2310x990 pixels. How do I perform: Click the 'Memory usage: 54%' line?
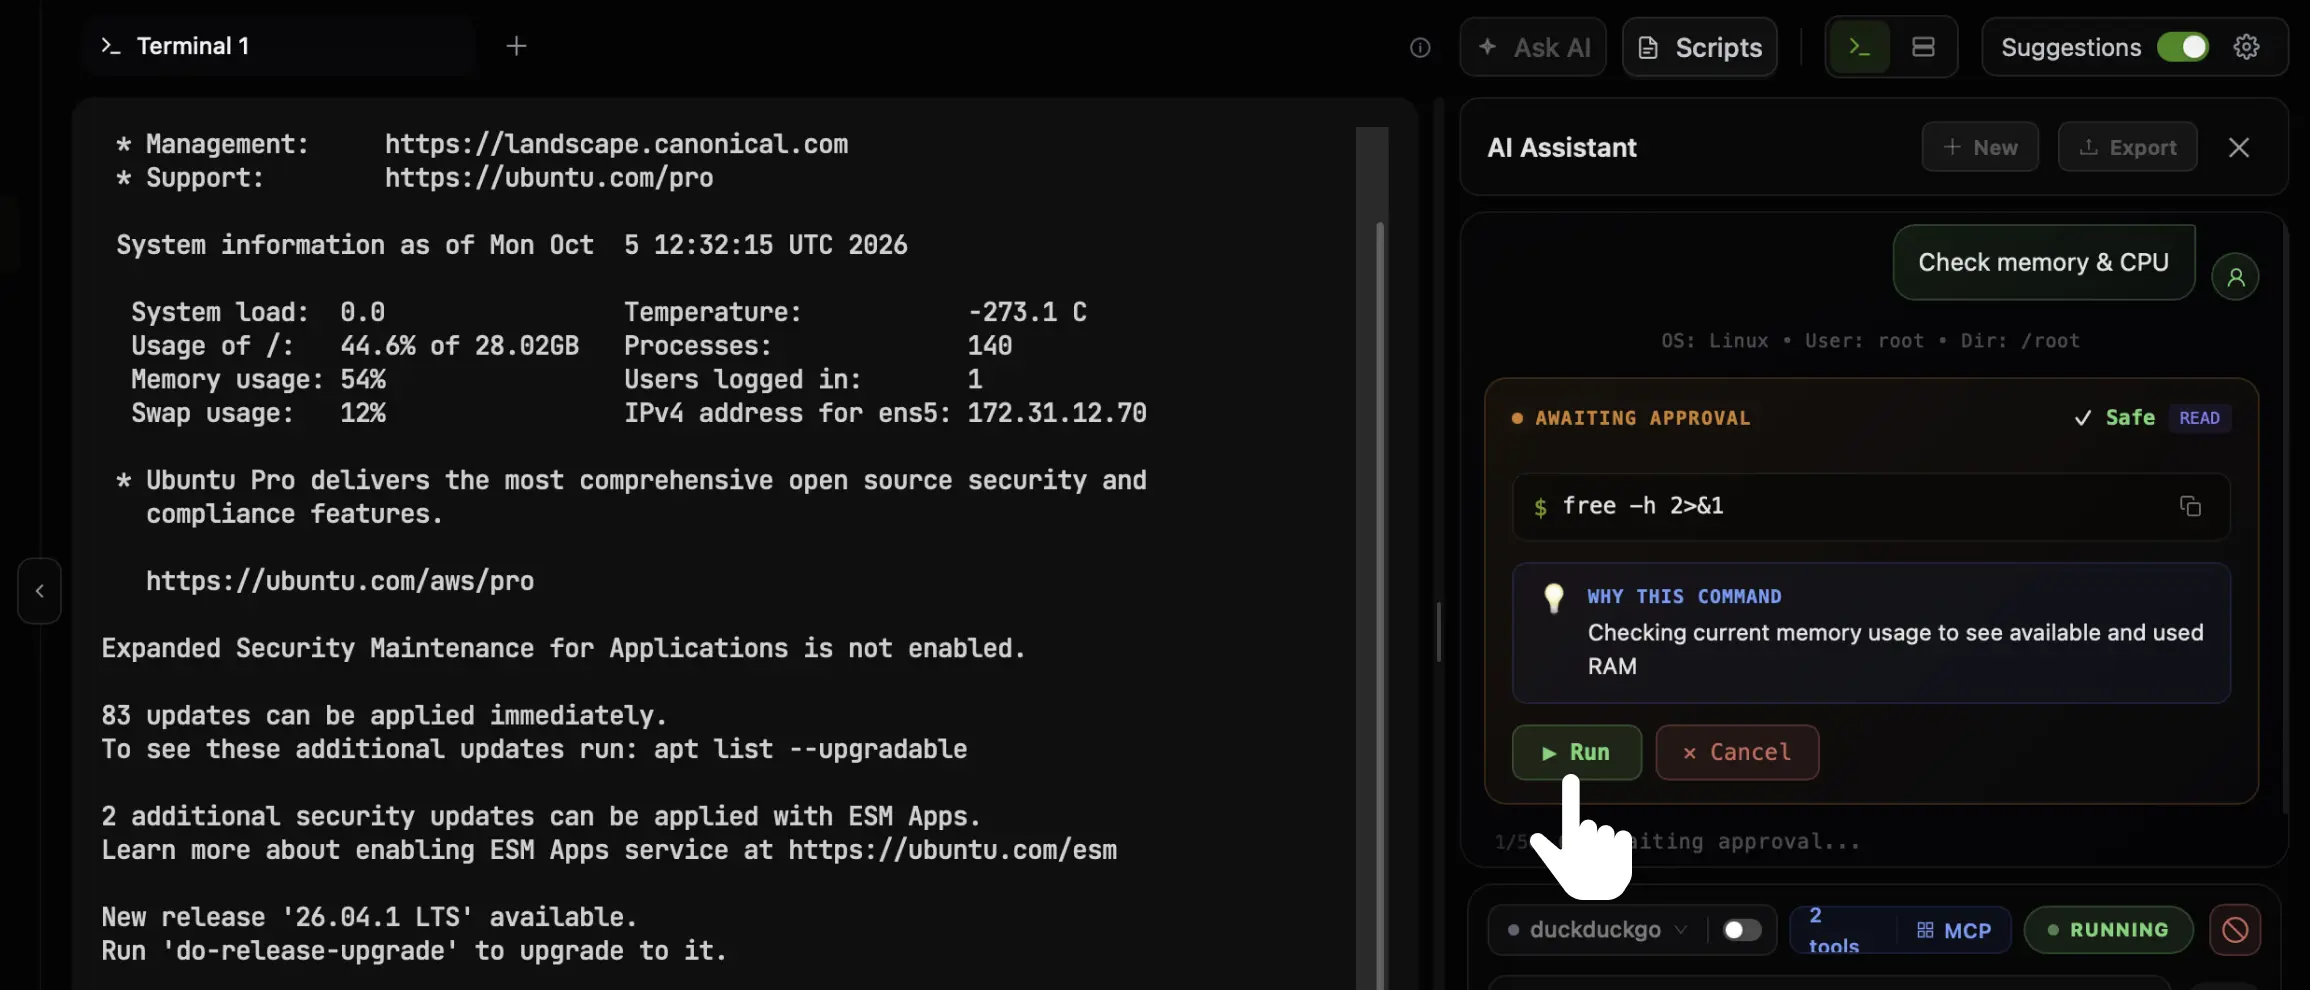[258, 380]
